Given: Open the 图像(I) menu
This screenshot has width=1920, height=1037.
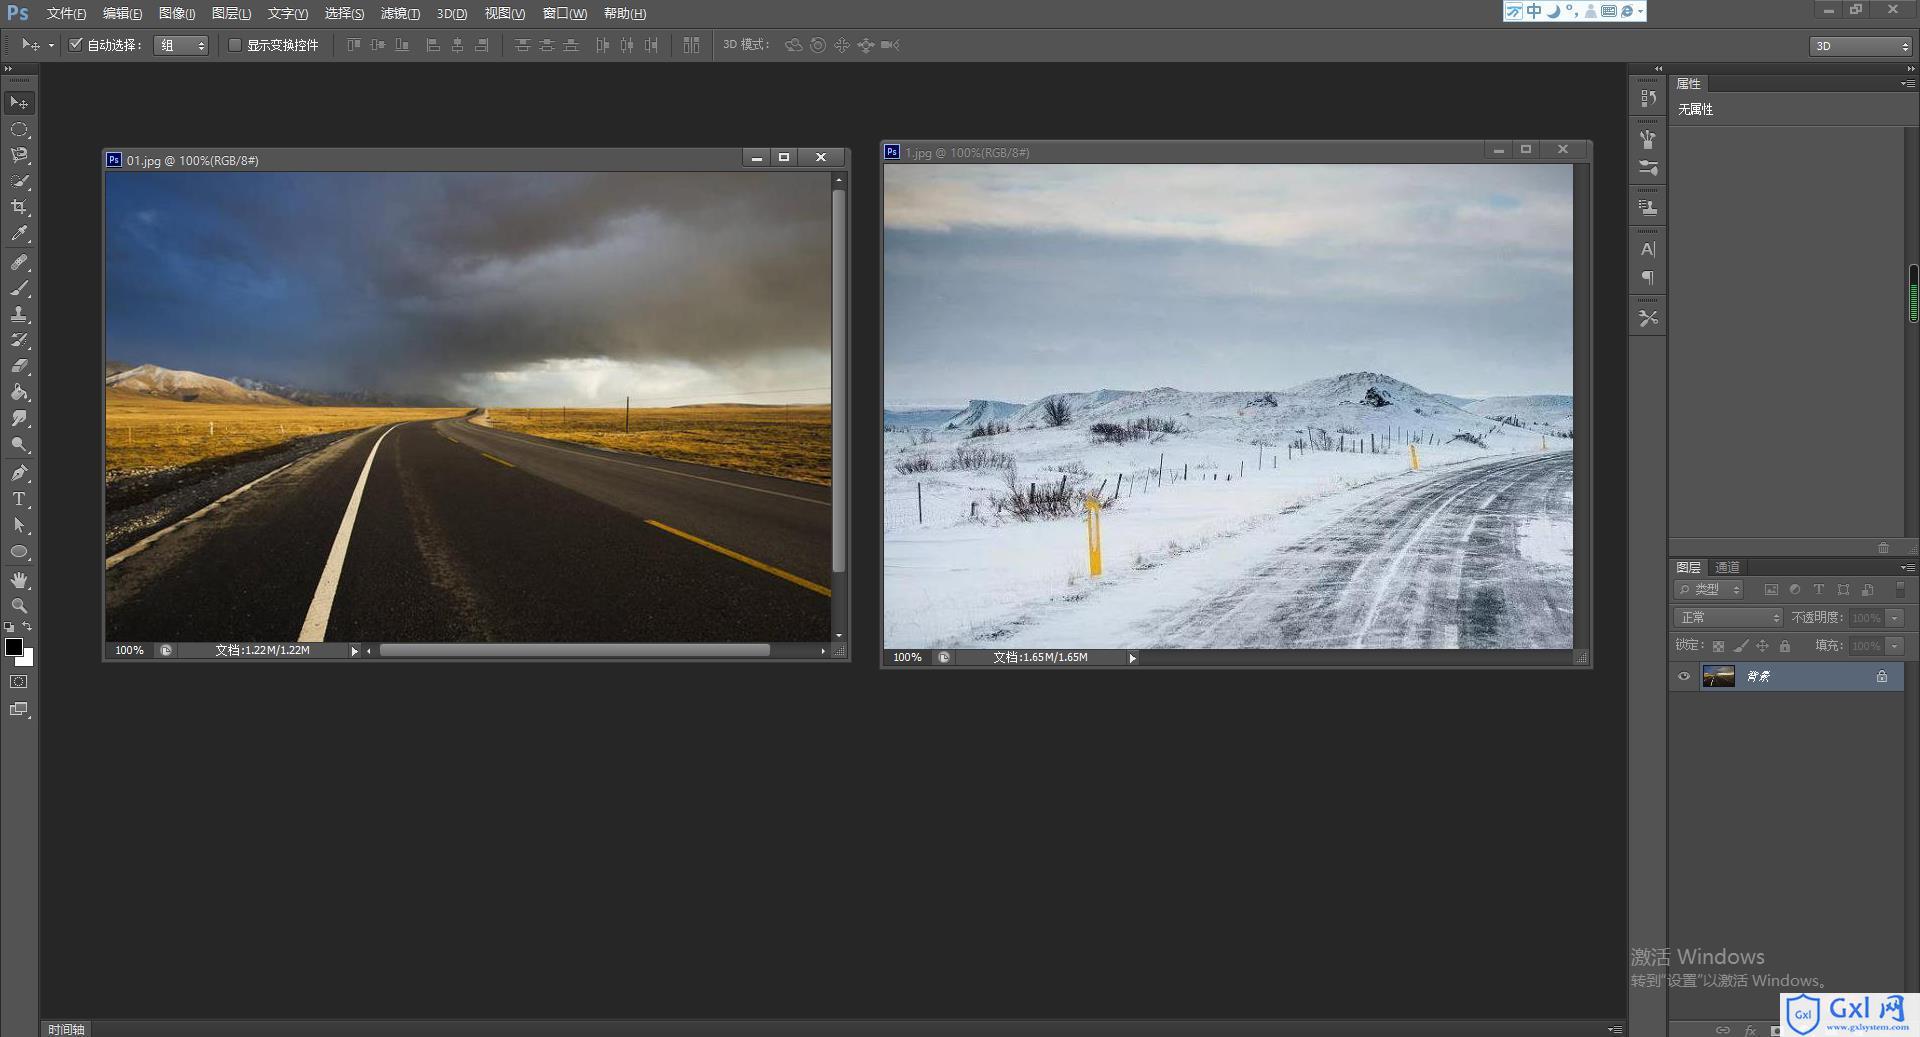Looking at the screenshot, I should tap(177, 13).
